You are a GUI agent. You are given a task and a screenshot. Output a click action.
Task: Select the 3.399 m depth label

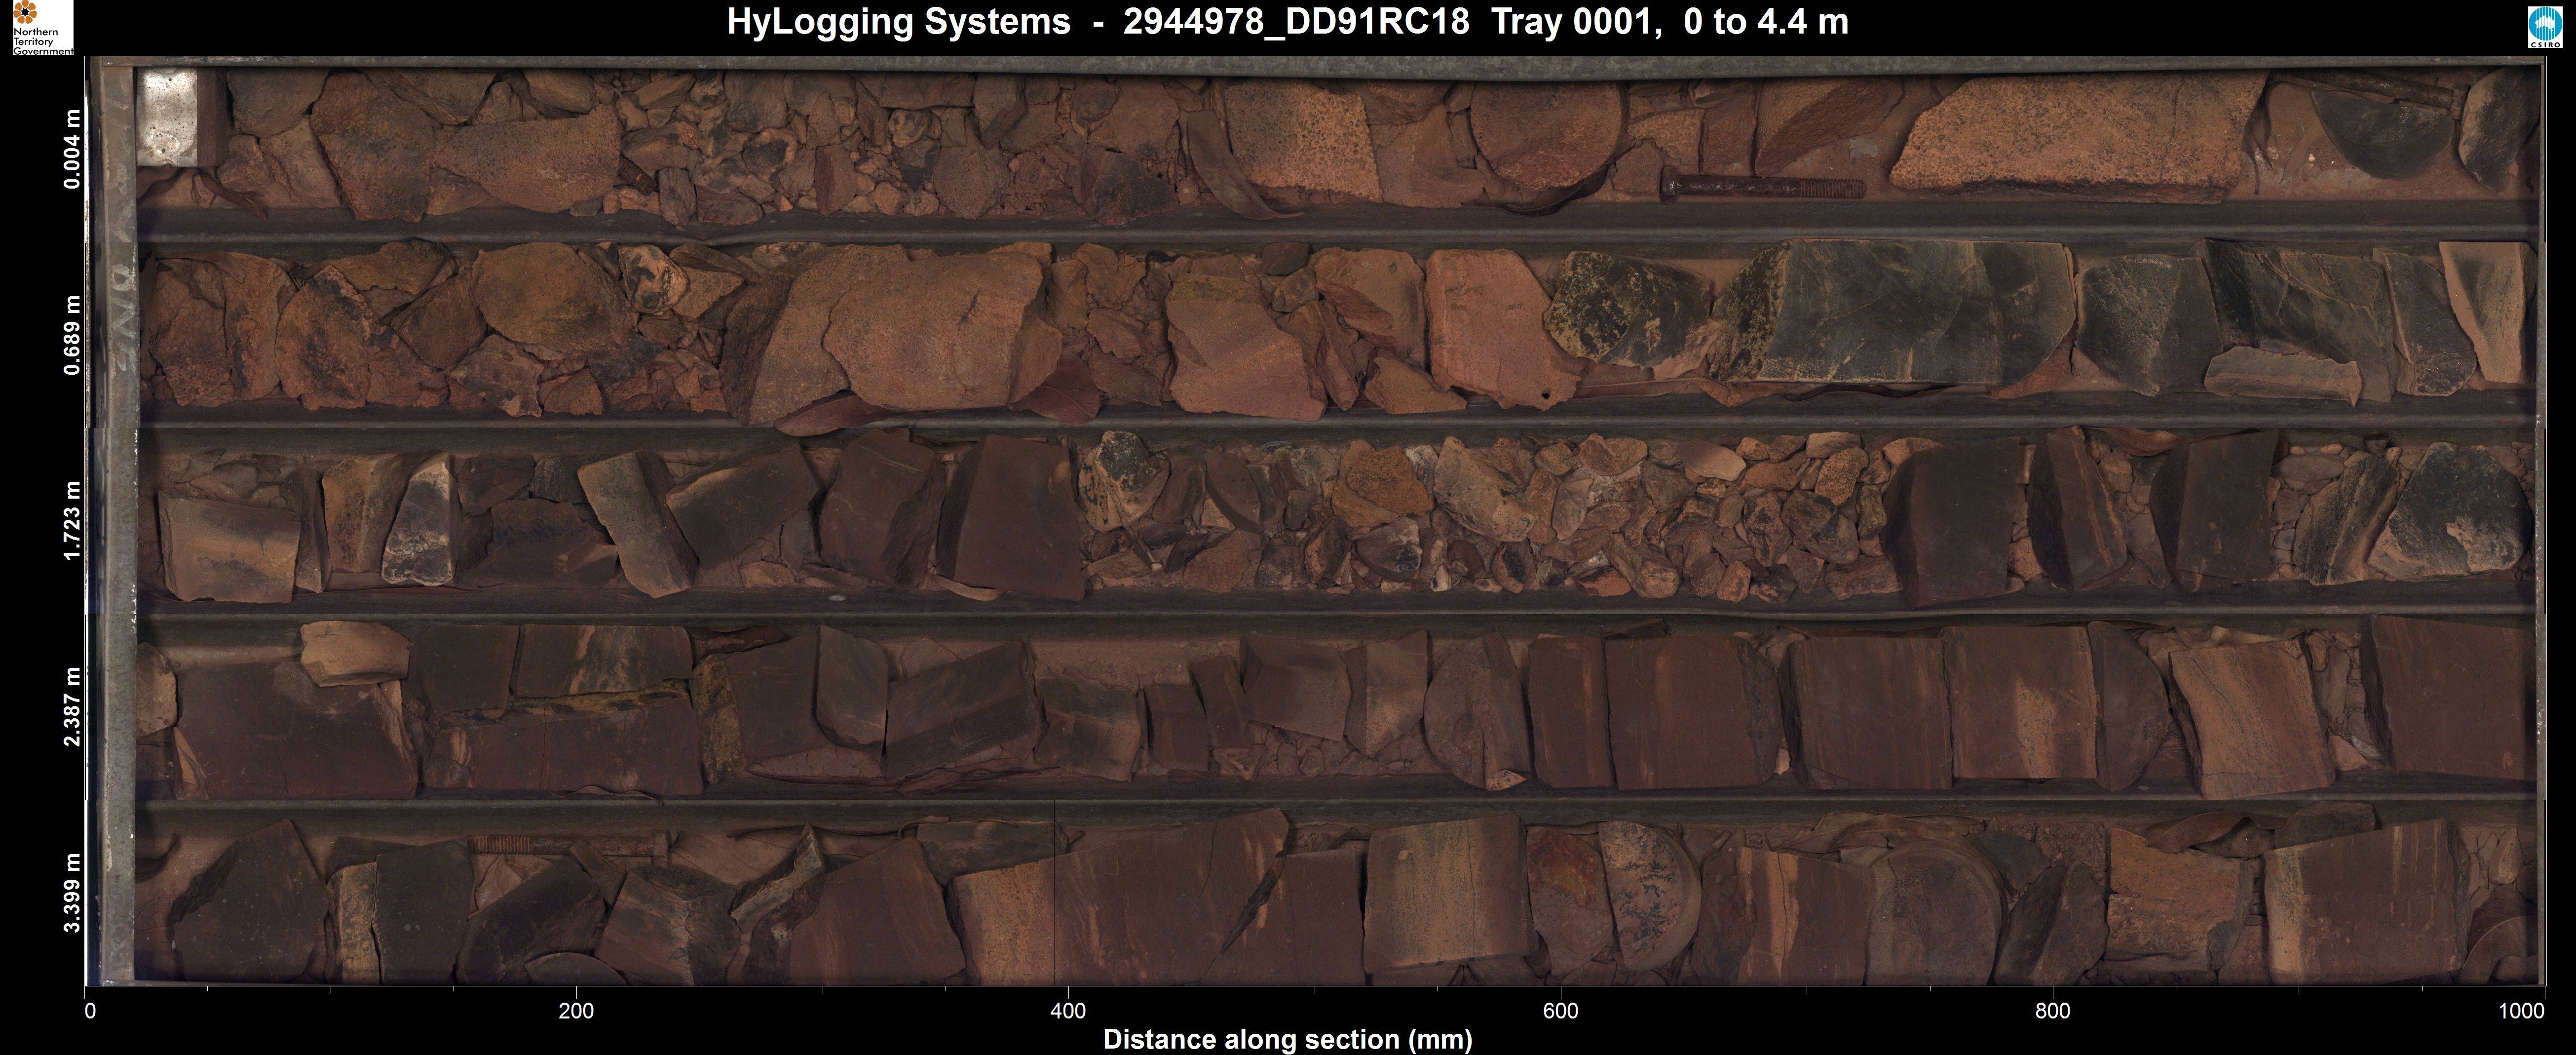[72, 893]
